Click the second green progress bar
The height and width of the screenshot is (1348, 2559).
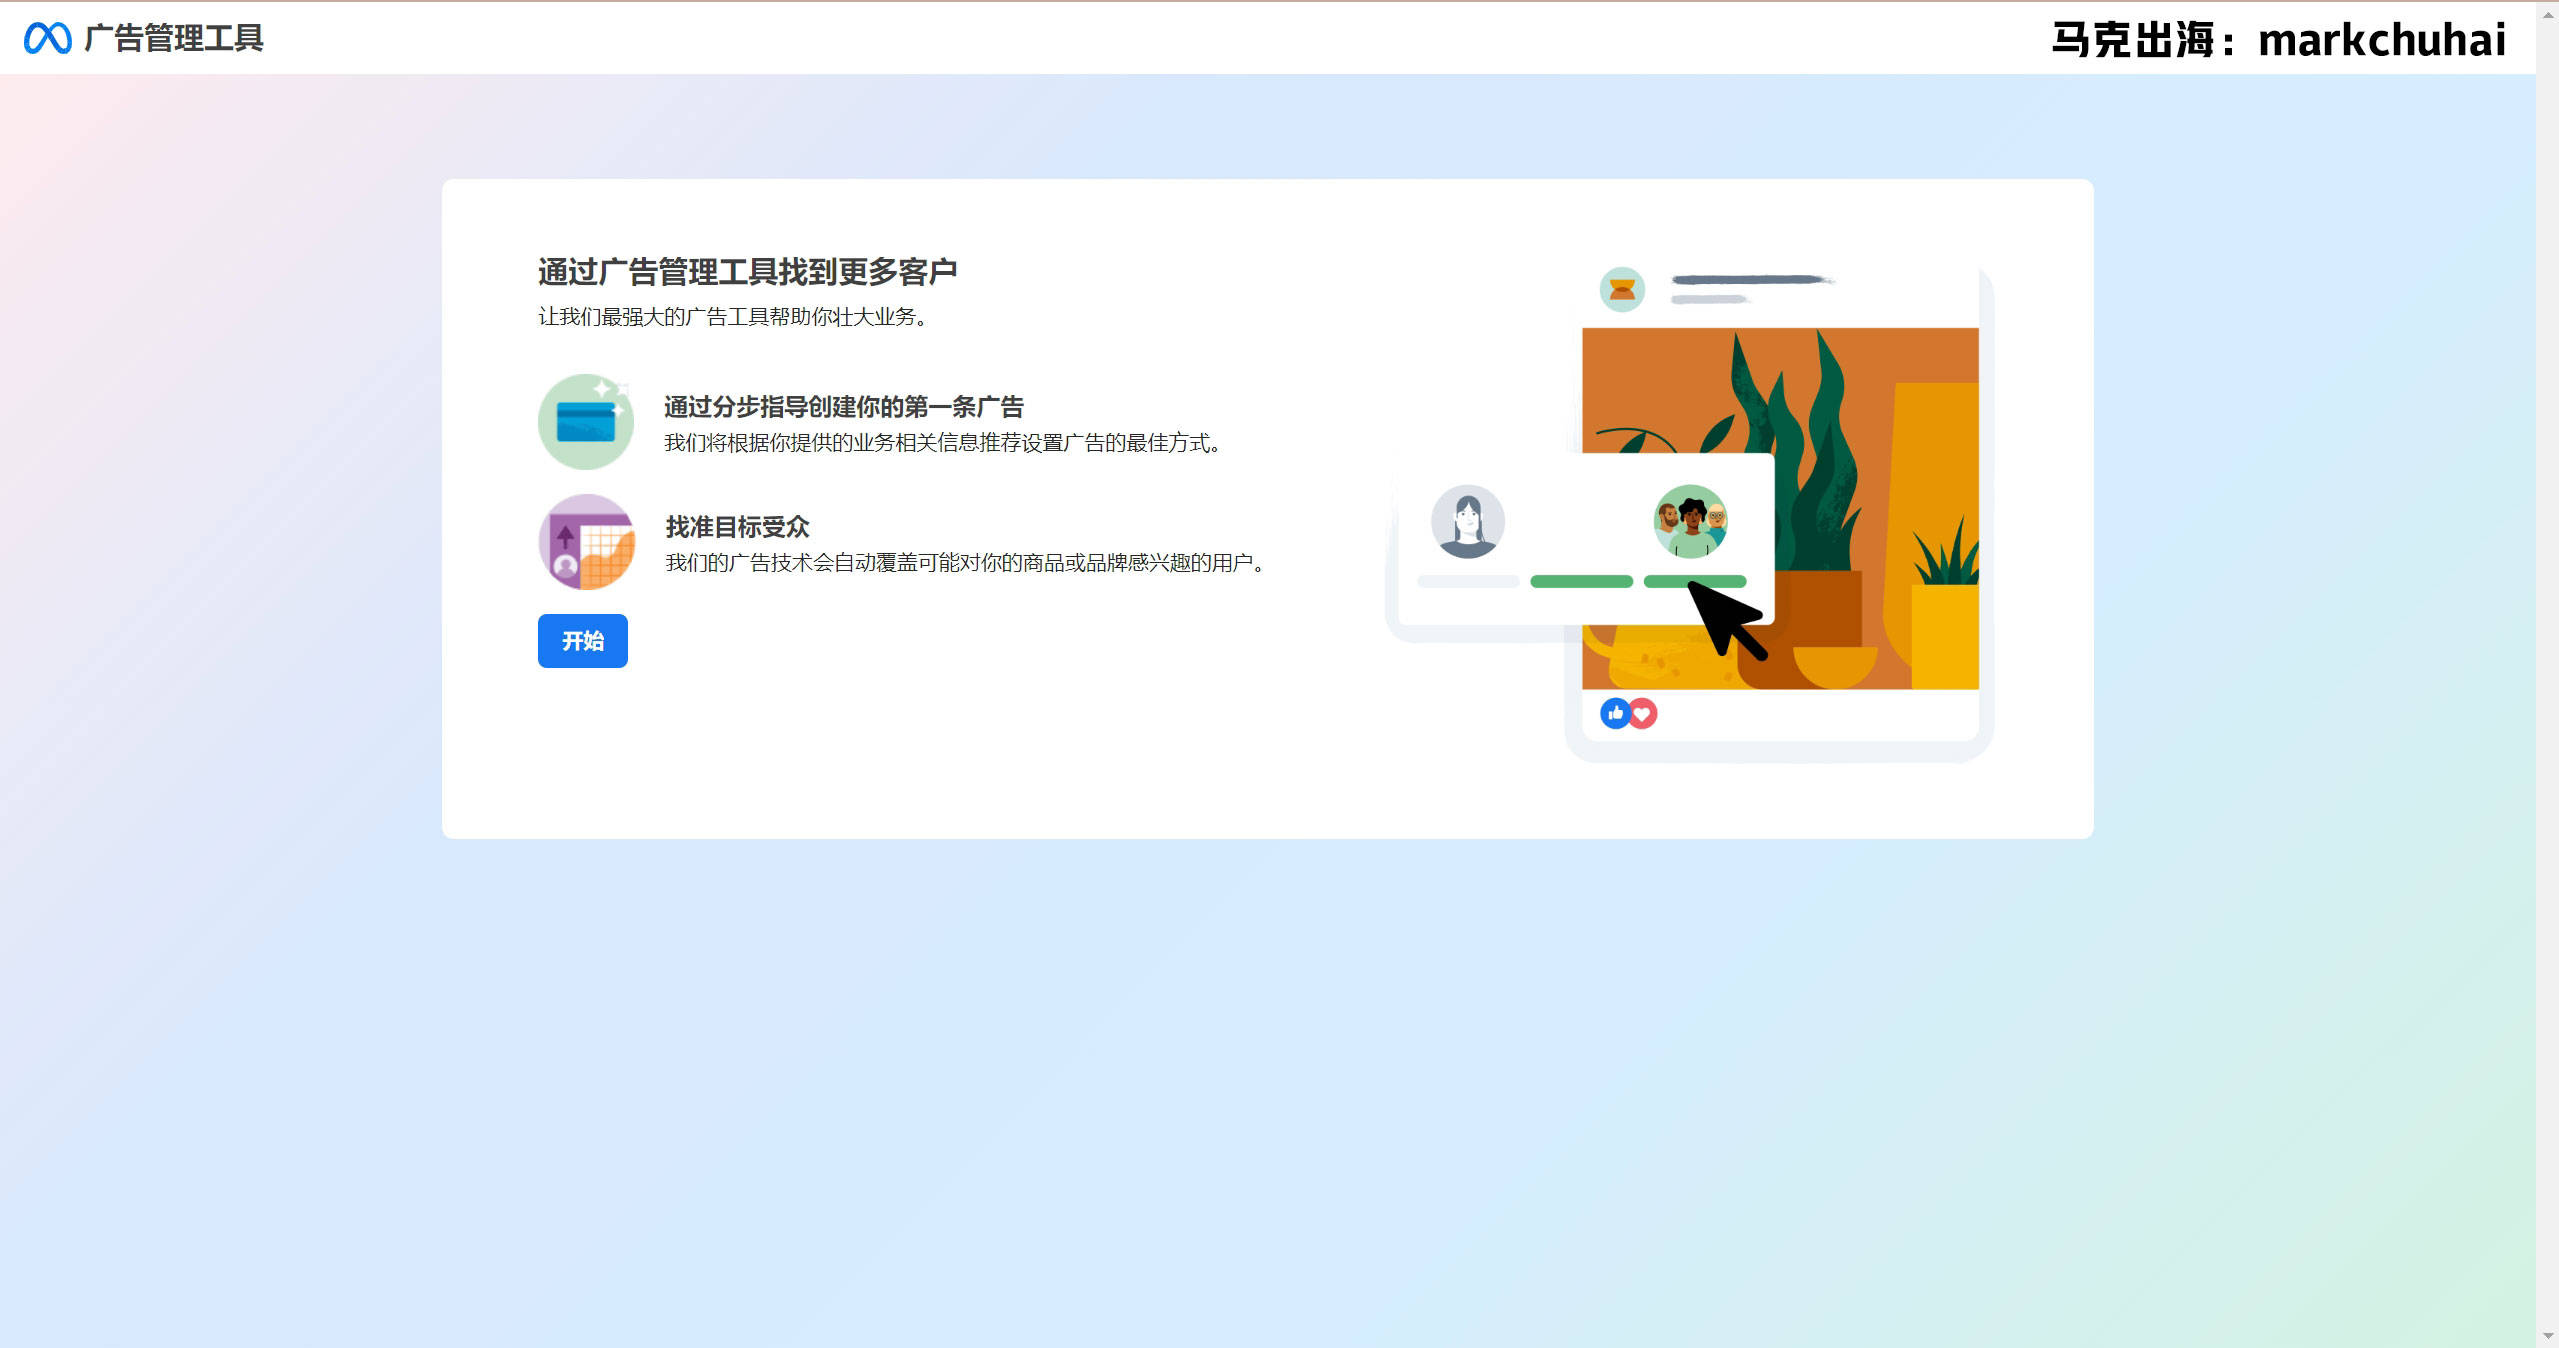point(1694,581)
